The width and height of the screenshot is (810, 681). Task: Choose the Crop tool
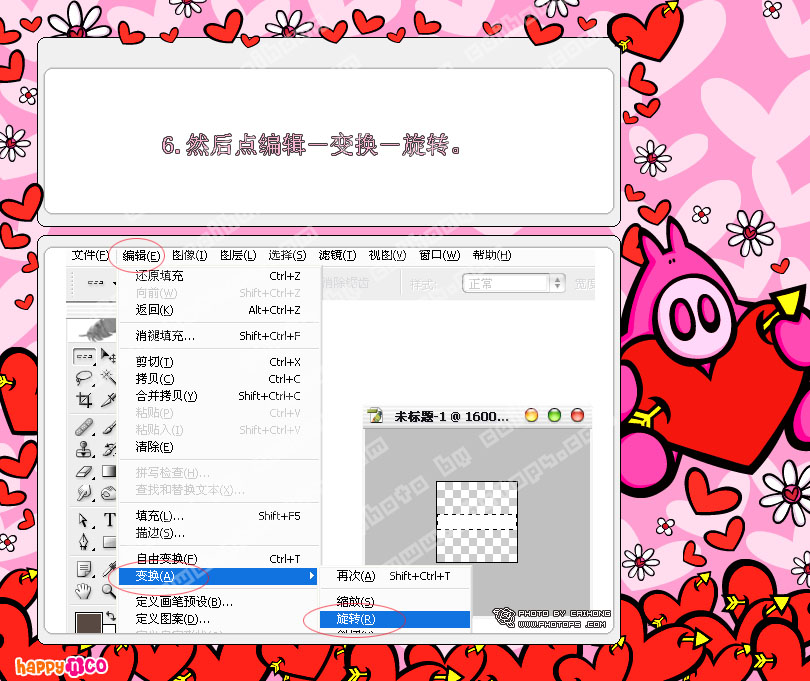point(85,400)
